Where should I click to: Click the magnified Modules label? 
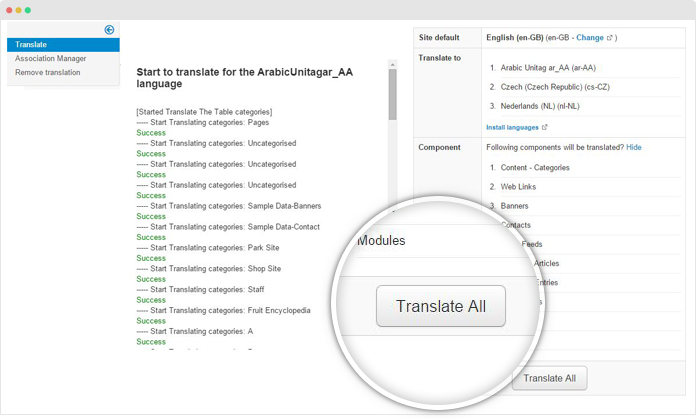point(381,241)
